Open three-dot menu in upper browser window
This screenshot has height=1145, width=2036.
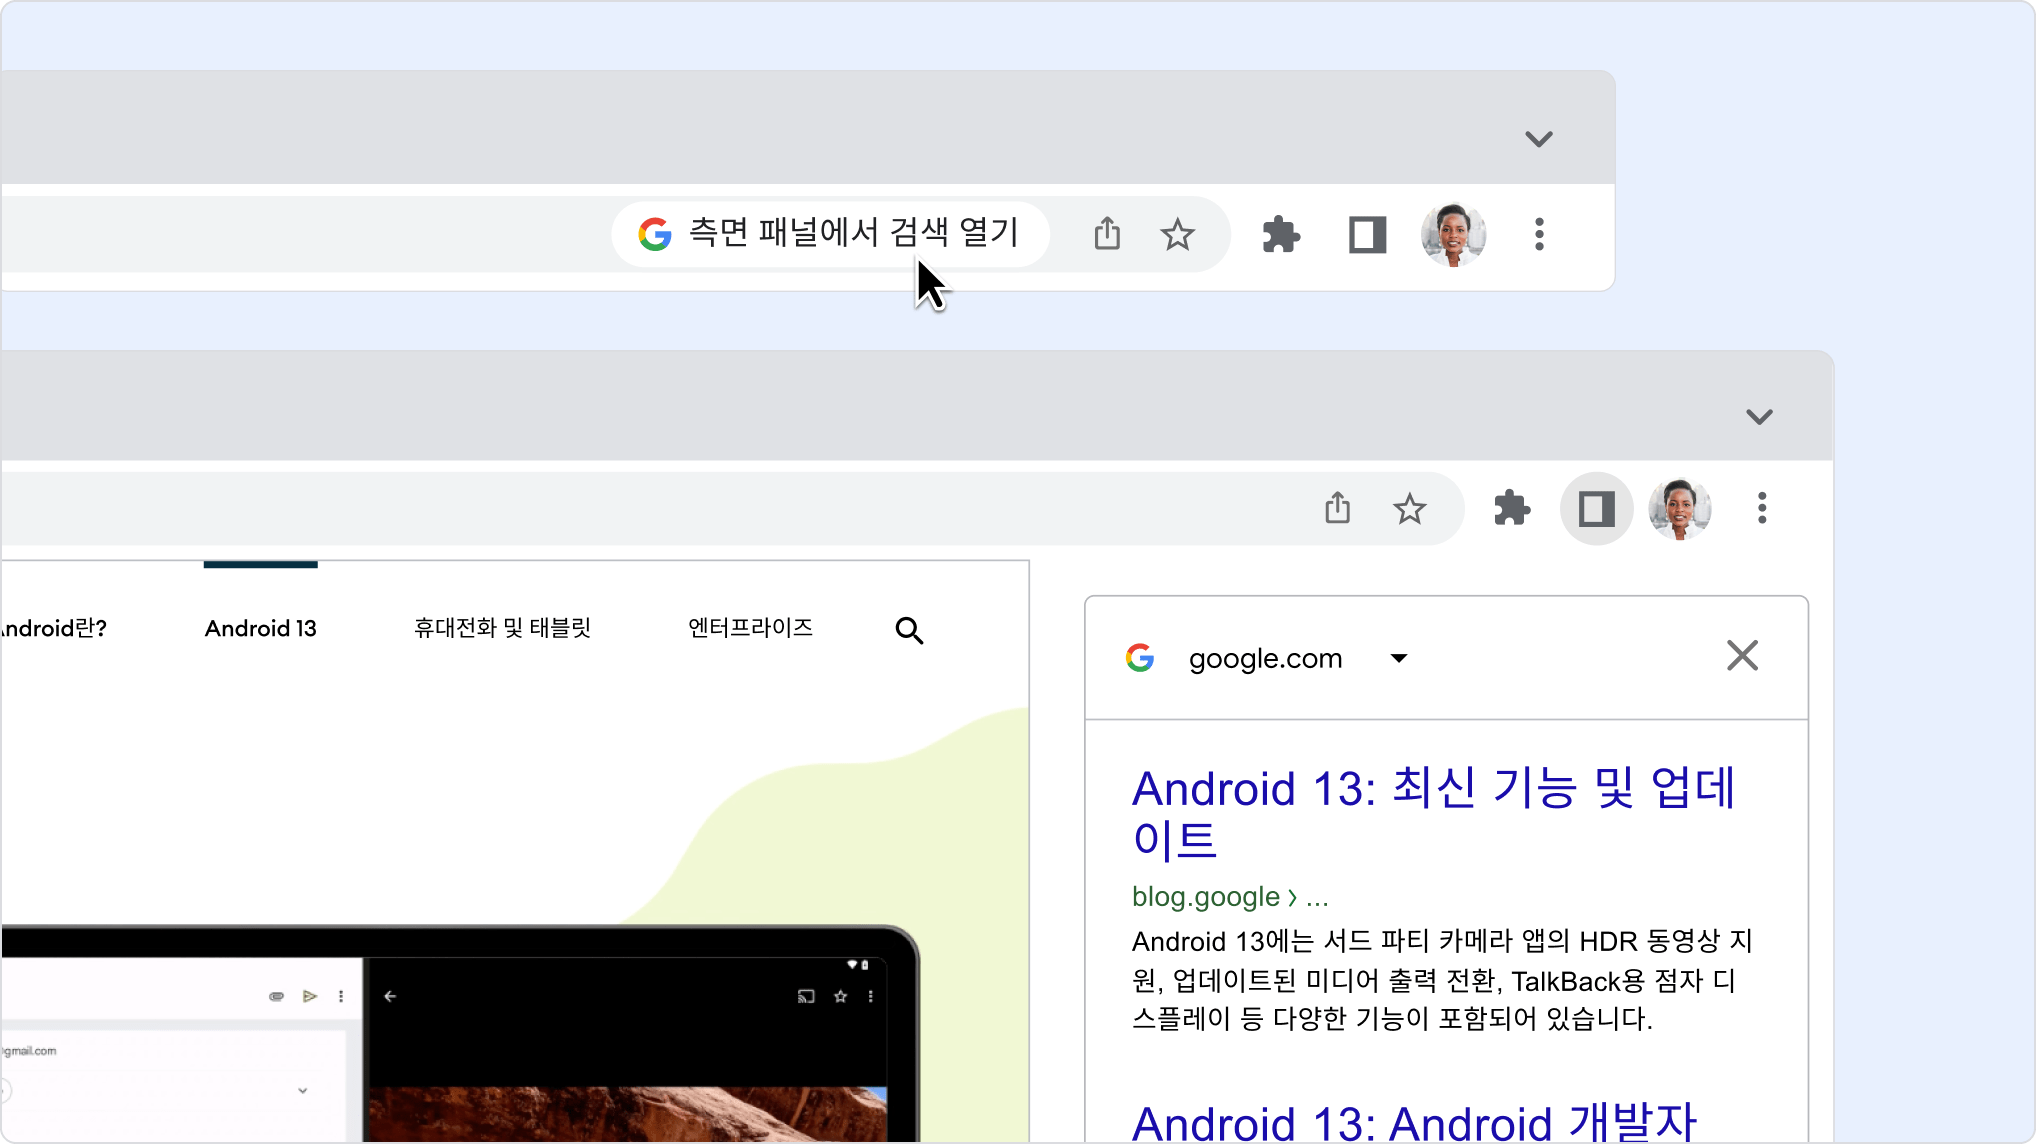pos(1539,235)
